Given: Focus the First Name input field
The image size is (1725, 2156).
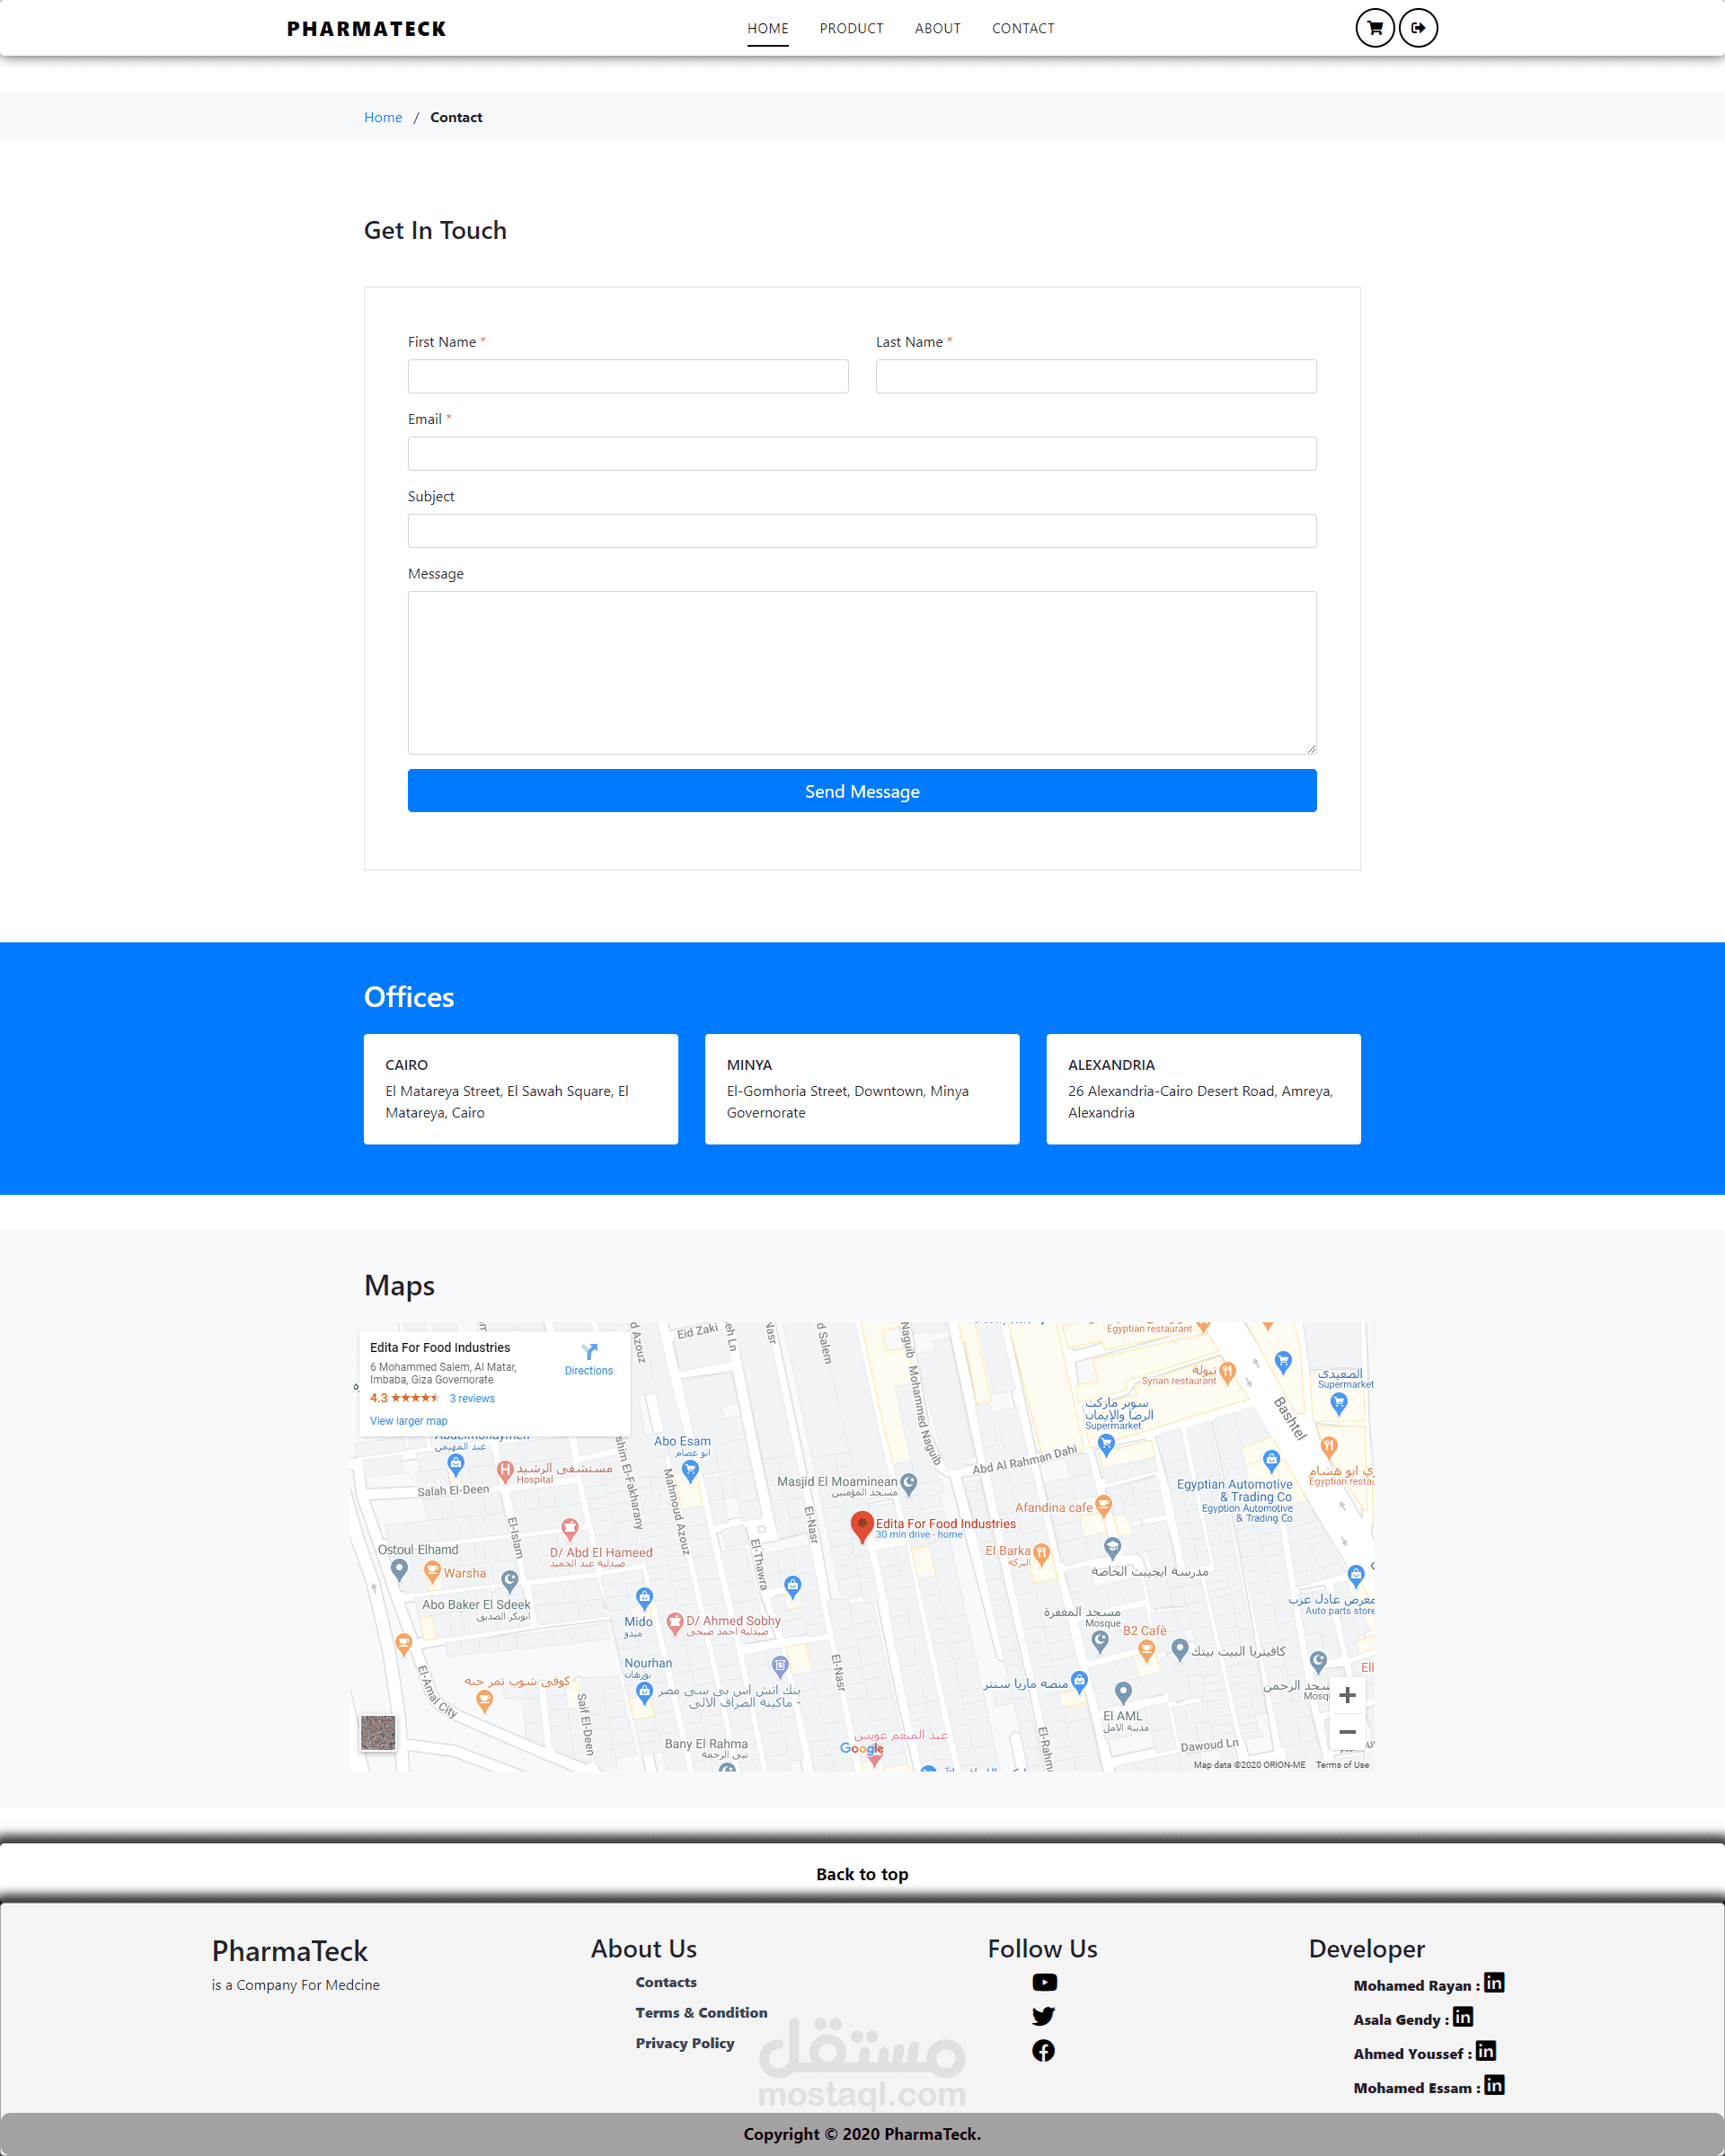Looking at the screenshot, I should point(628,377).
